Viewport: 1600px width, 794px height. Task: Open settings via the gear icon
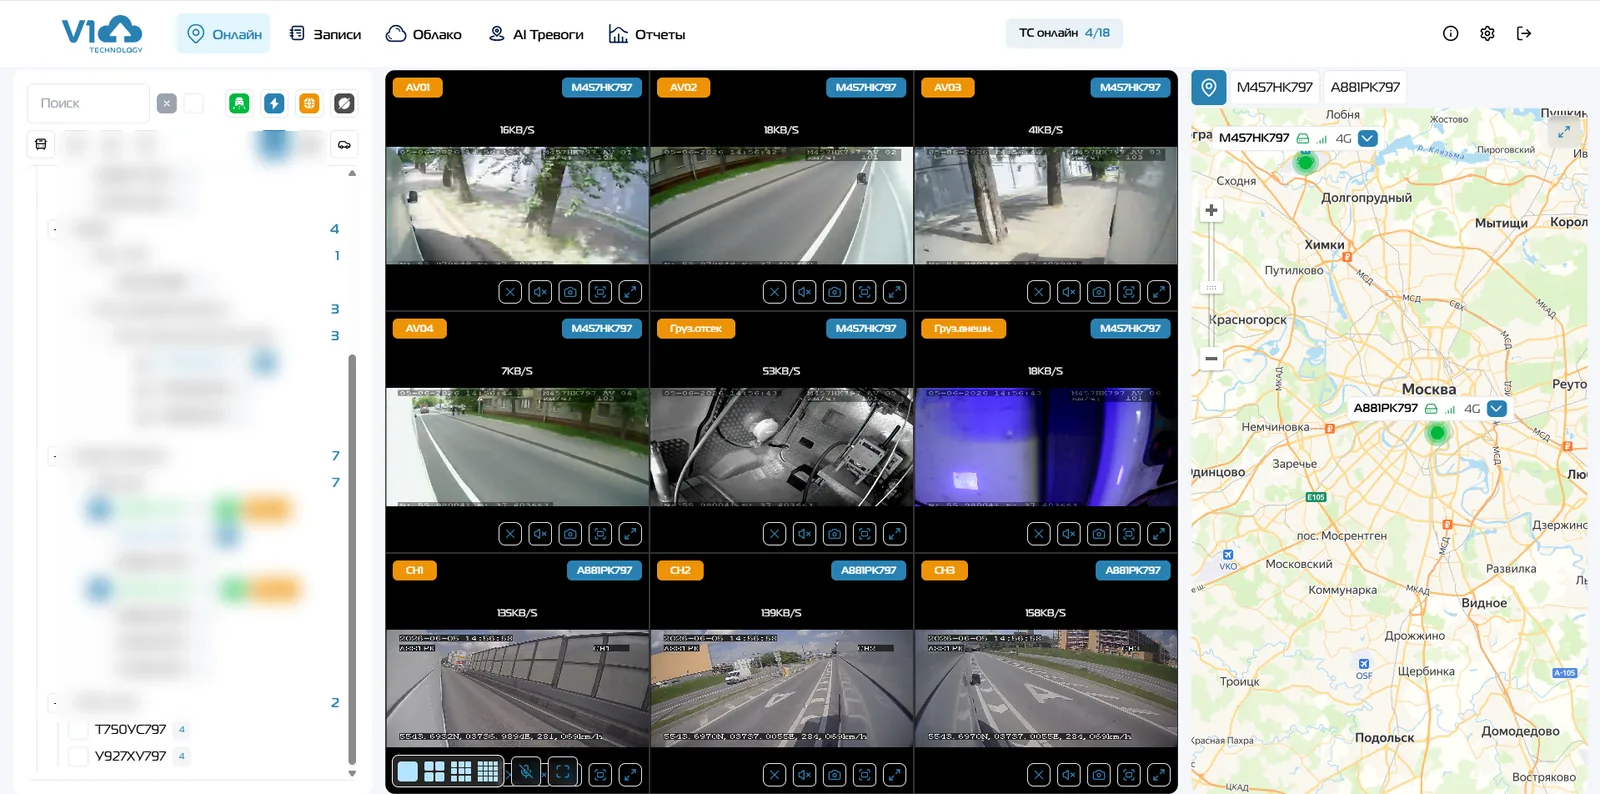[1488, 33]
